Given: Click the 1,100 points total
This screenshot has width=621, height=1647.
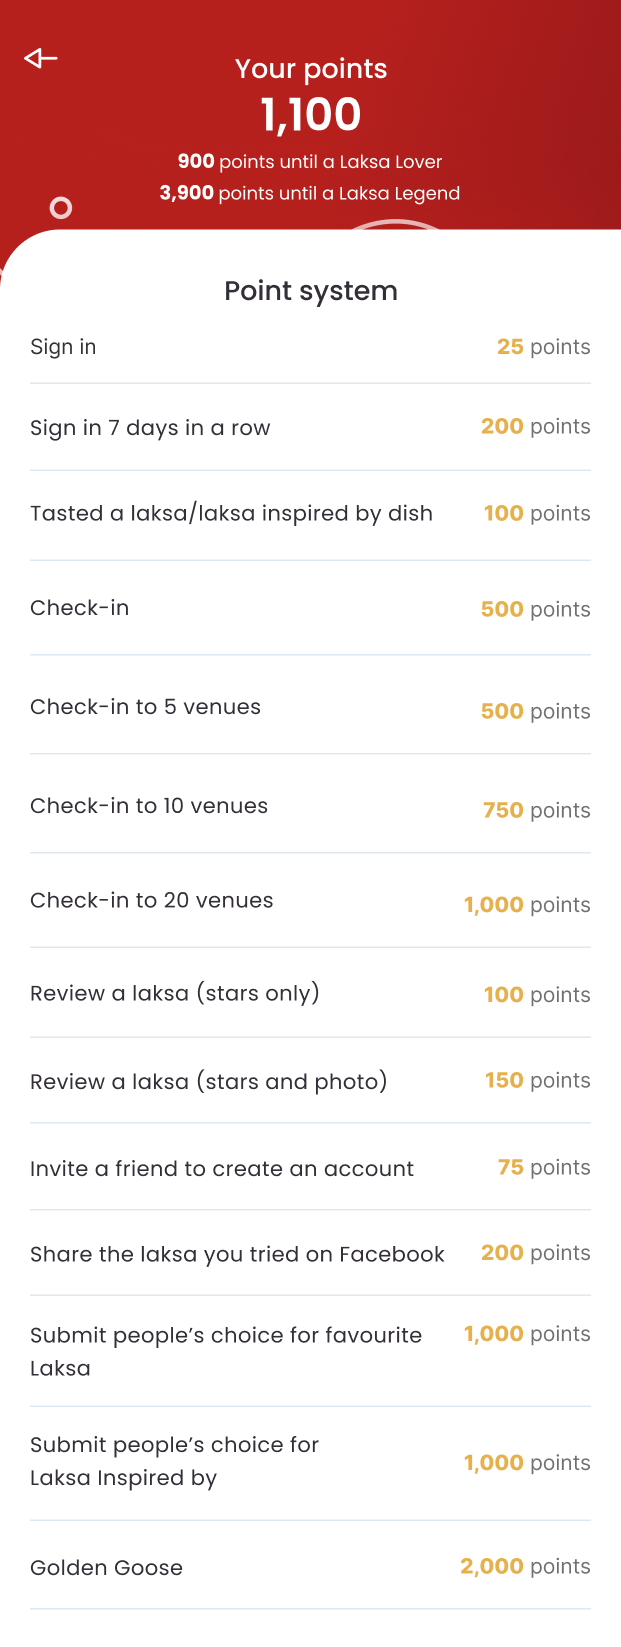Looking at the screenshot, I should [311, 115].
